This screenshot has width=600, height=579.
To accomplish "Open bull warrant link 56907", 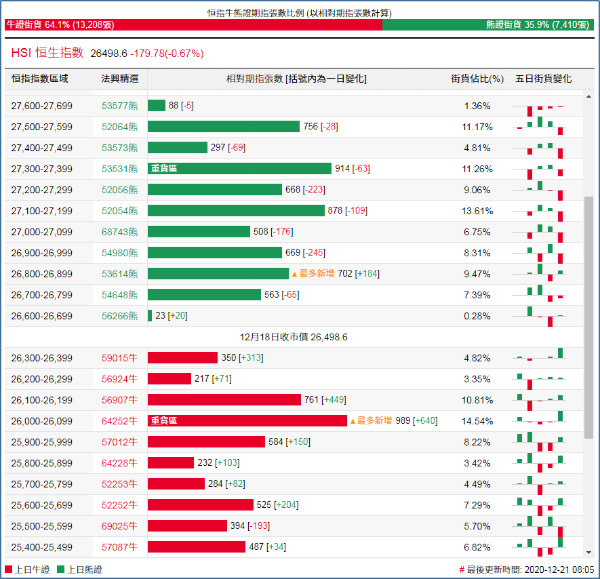I will pyautogui.click(x=119, y=400).
